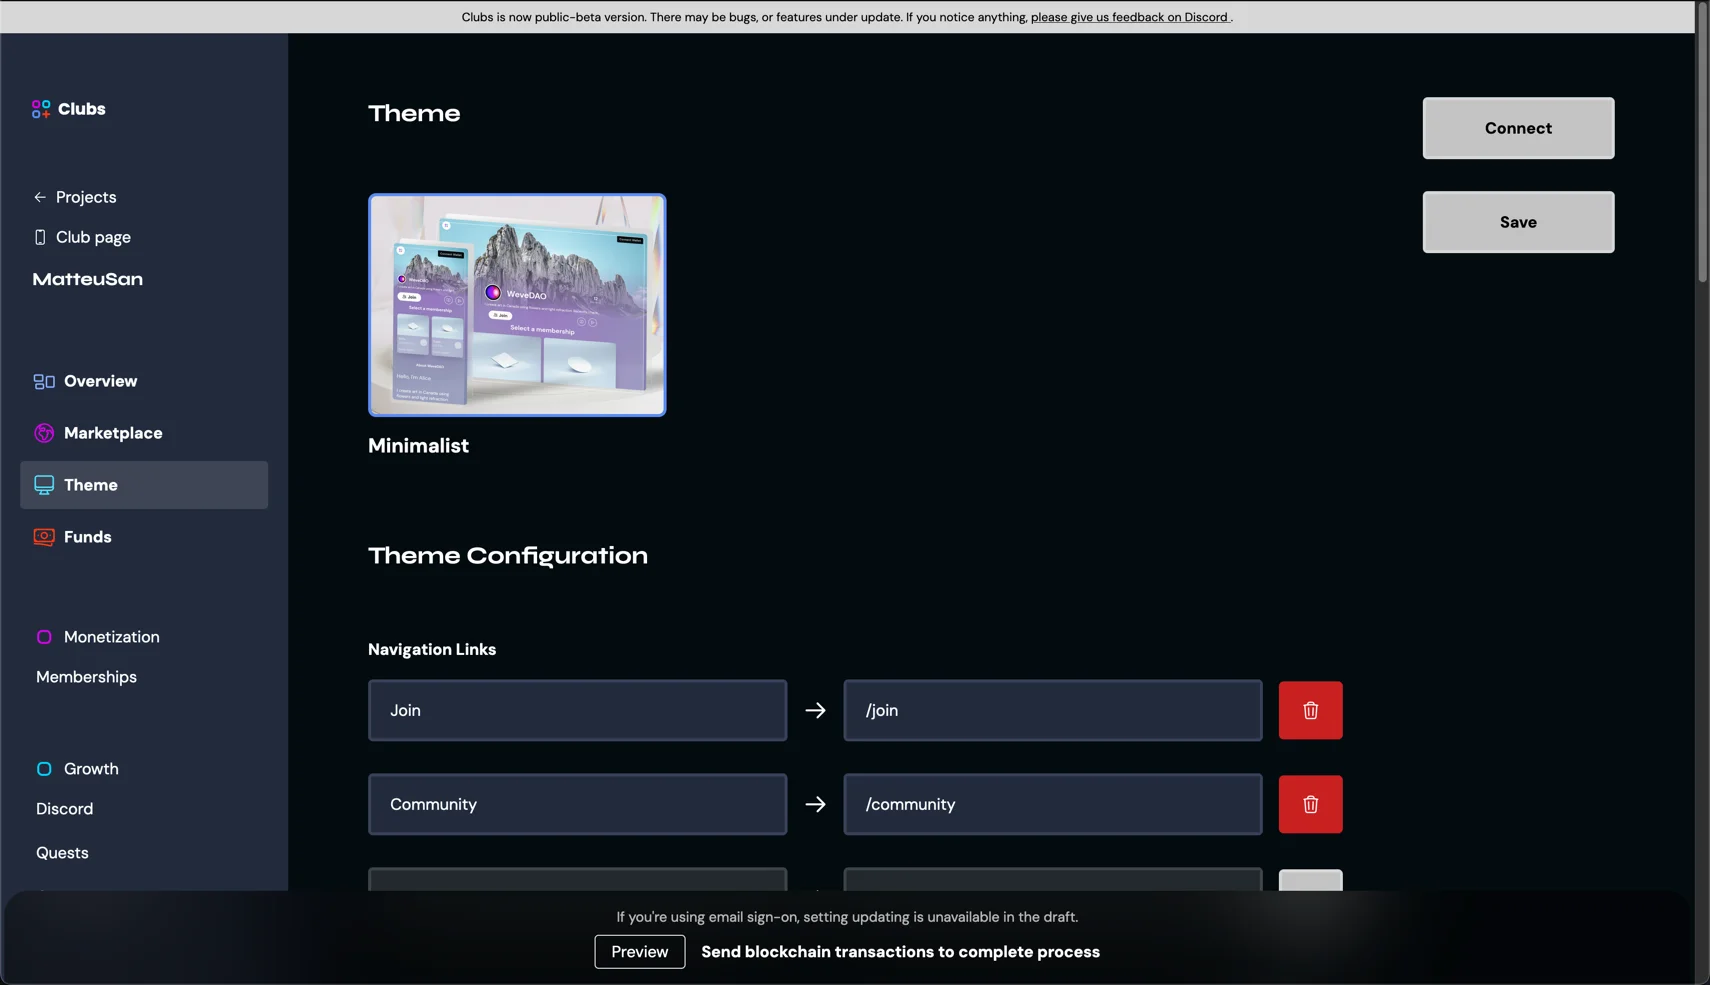
Task: Preview the club page
Action: pos(639,951)
